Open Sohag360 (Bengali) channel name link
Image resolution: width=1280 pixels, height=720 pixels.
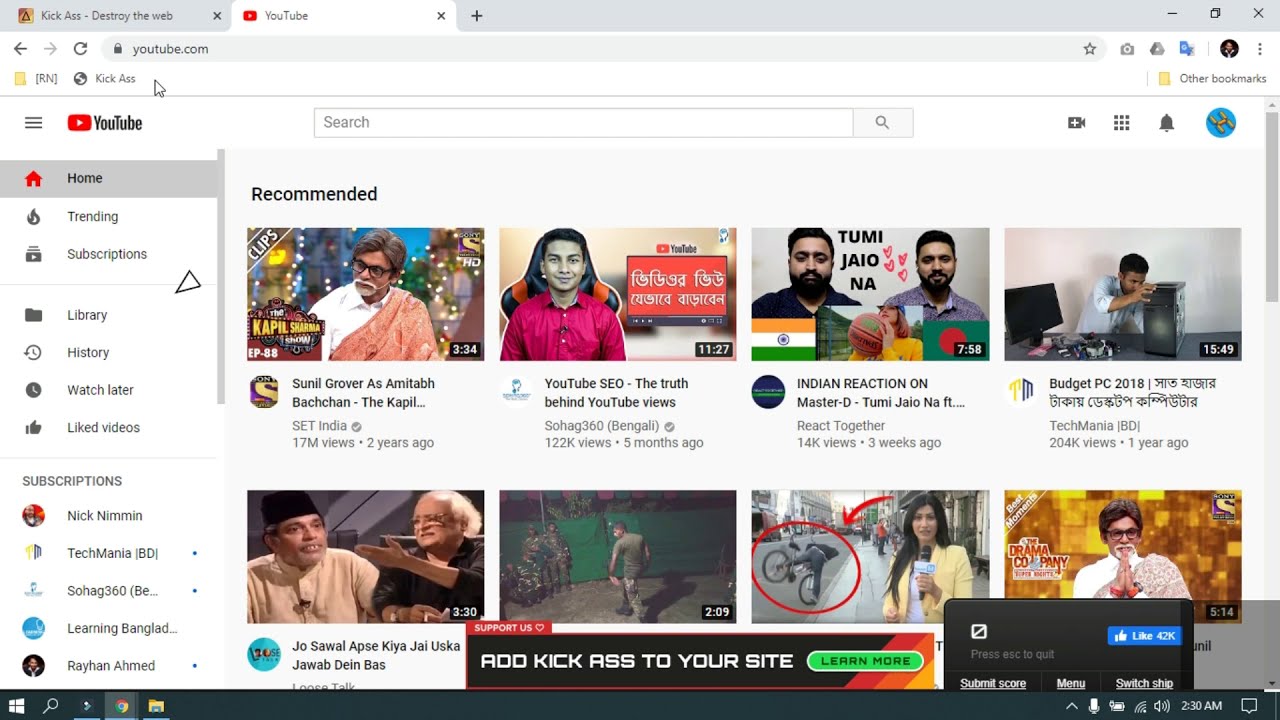pos(601,426)
